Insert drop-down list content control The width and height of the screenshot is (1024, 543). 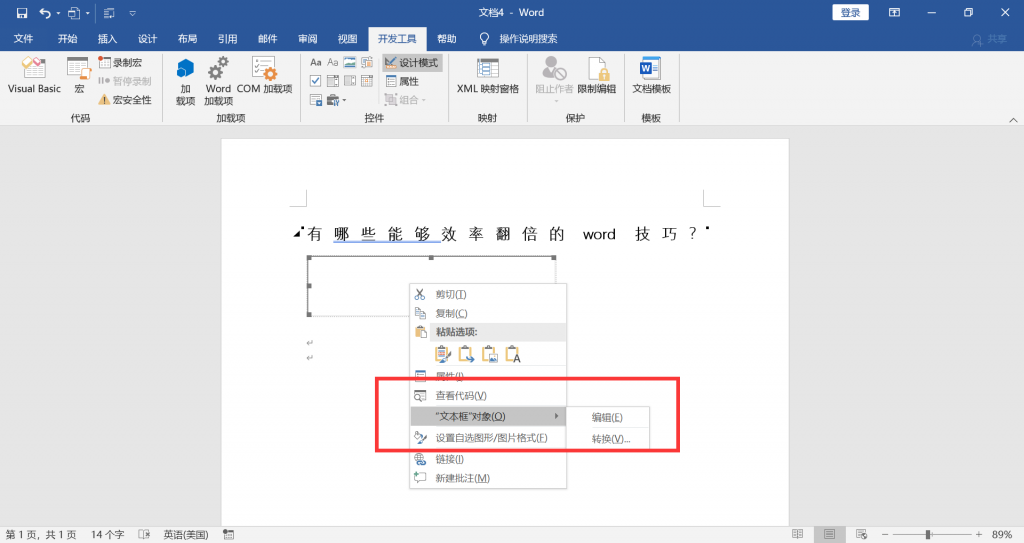350,81
